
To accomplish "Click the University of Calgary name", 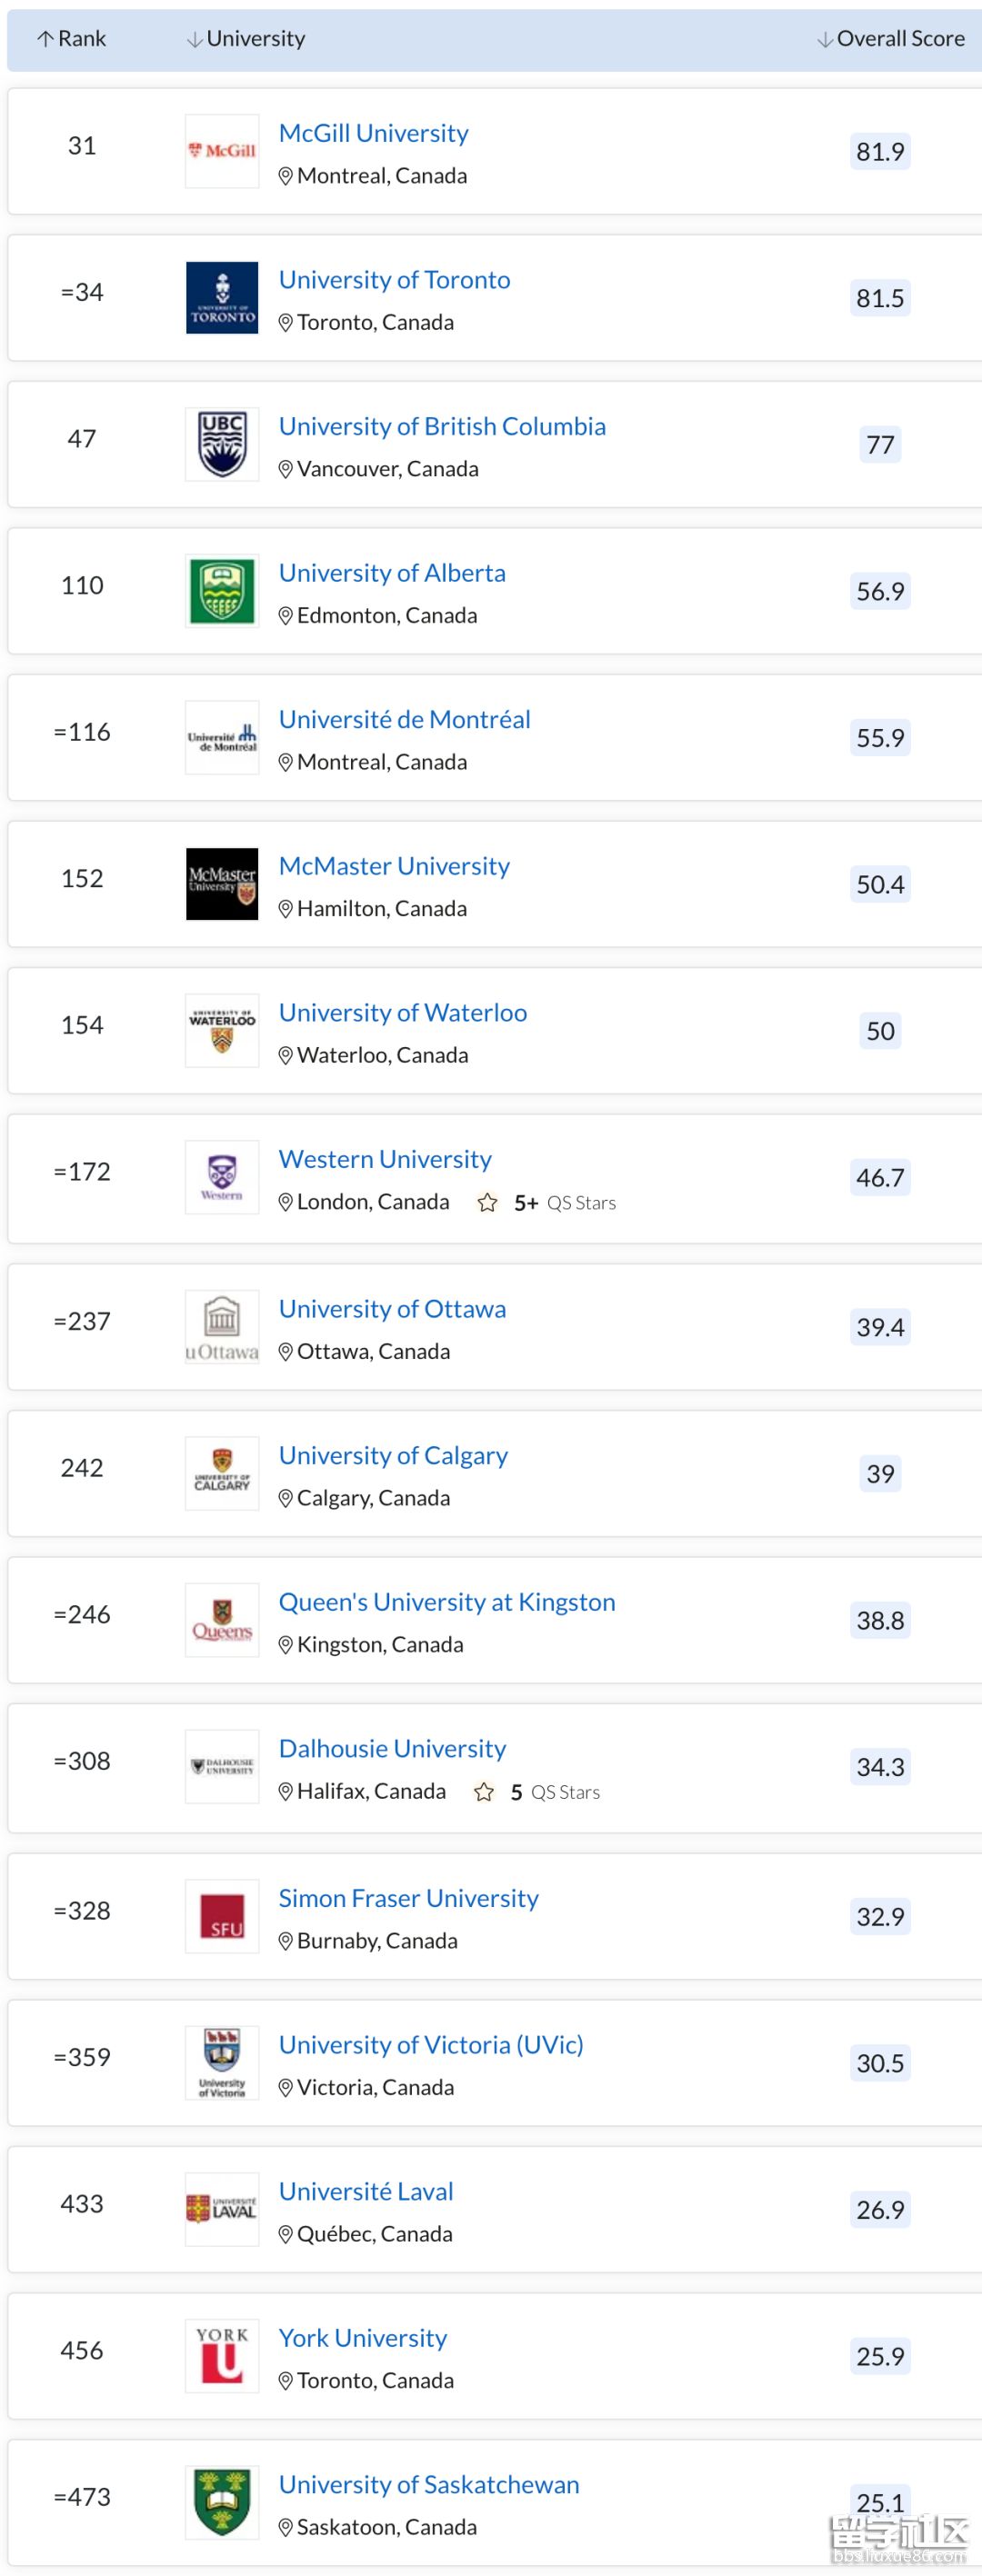I will 393,1455.
